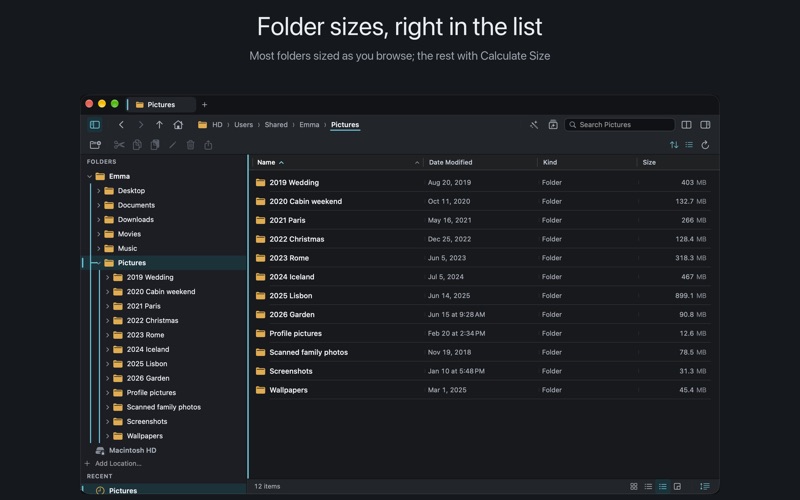Click Add Location in the sidebar
Viewport: 800px width, 500px height.
click(118, 464)
